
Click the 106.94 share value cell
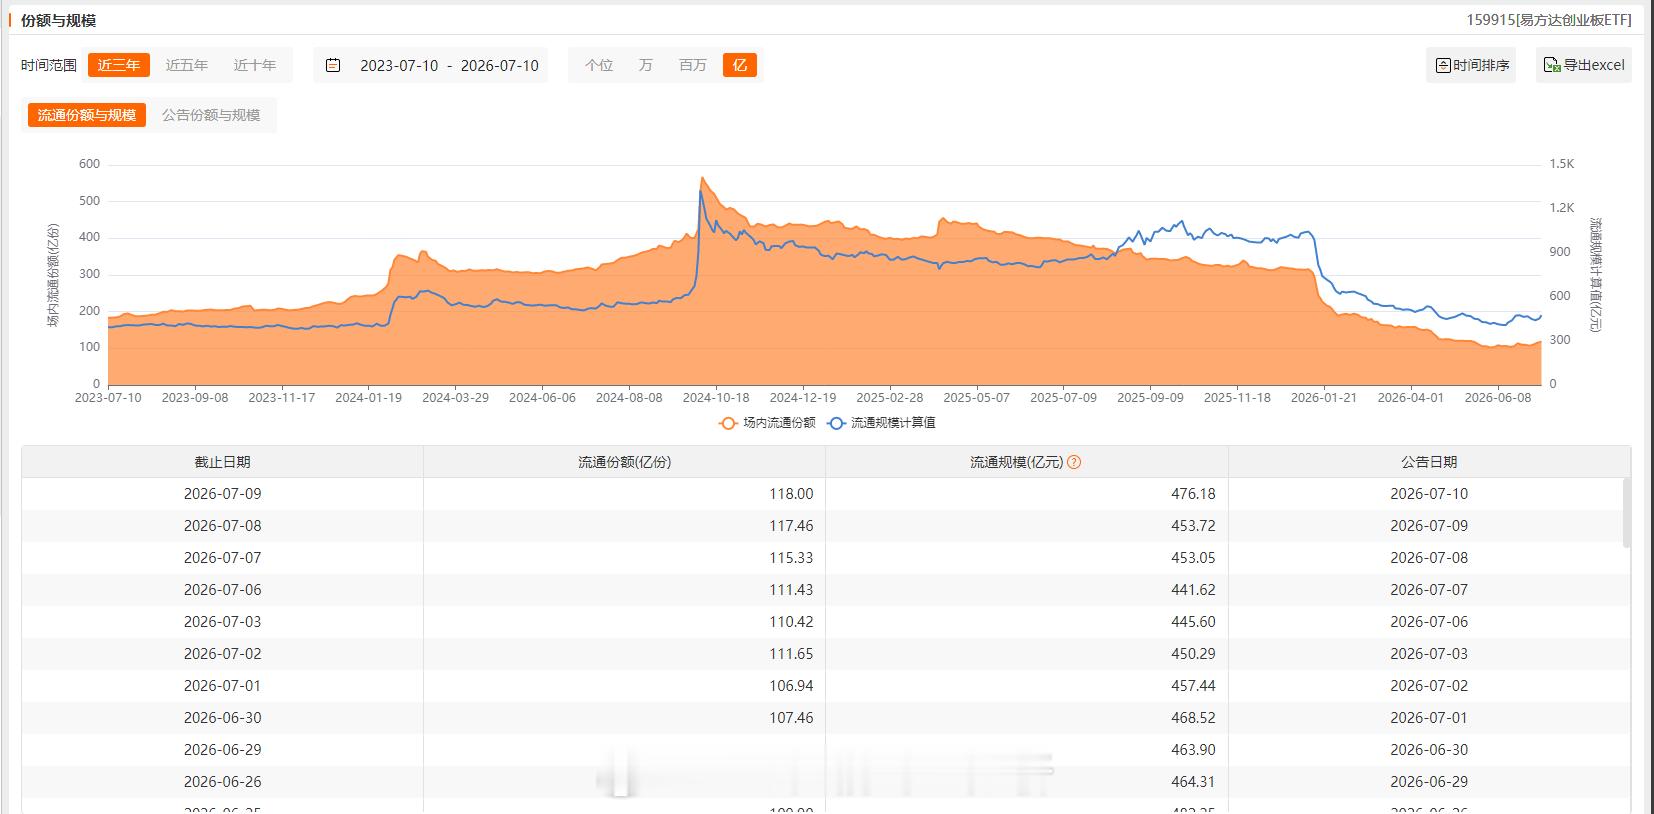click(625, 686)
